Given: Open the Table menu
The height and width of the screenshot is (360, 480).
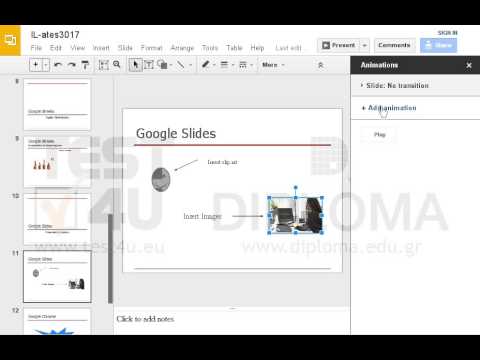Looking at the screenshot, I should pos(234,48).
